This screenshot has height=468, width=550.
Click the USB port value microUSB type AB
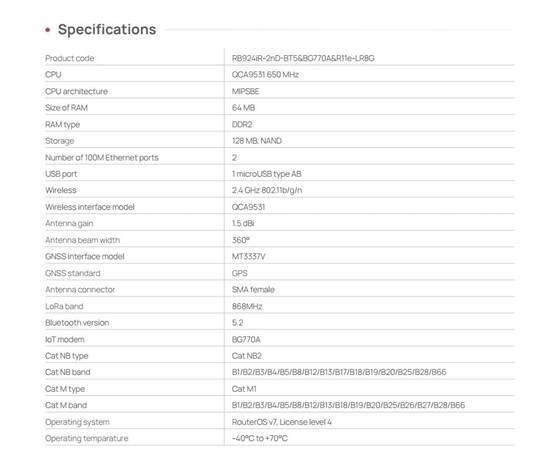[x=267, y=174]
